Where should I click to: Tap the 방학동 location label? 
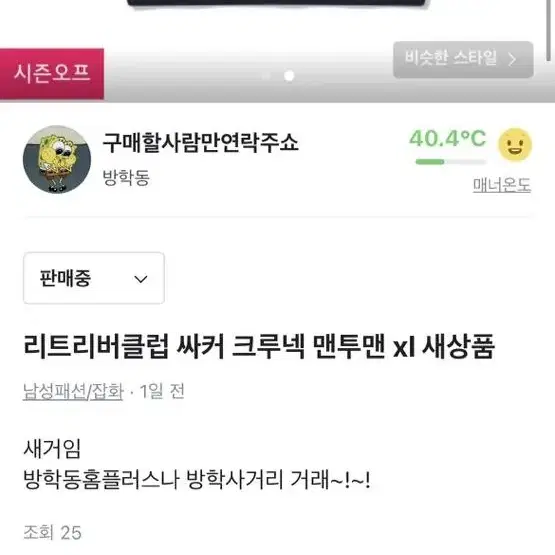[126, 177]
